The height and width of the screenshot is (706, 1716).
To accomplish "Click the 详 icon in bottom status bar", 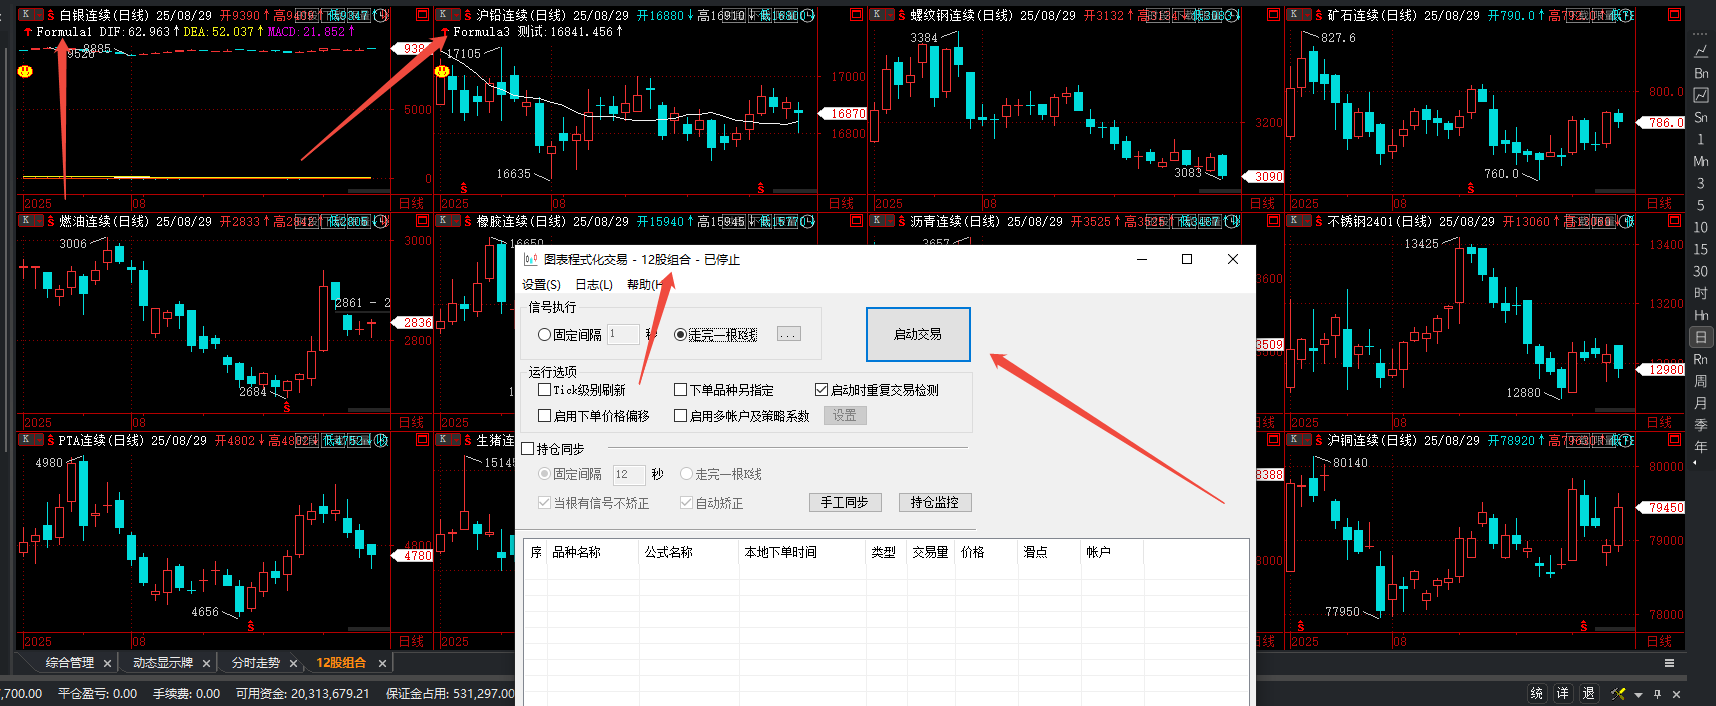I will point(1563,694).
